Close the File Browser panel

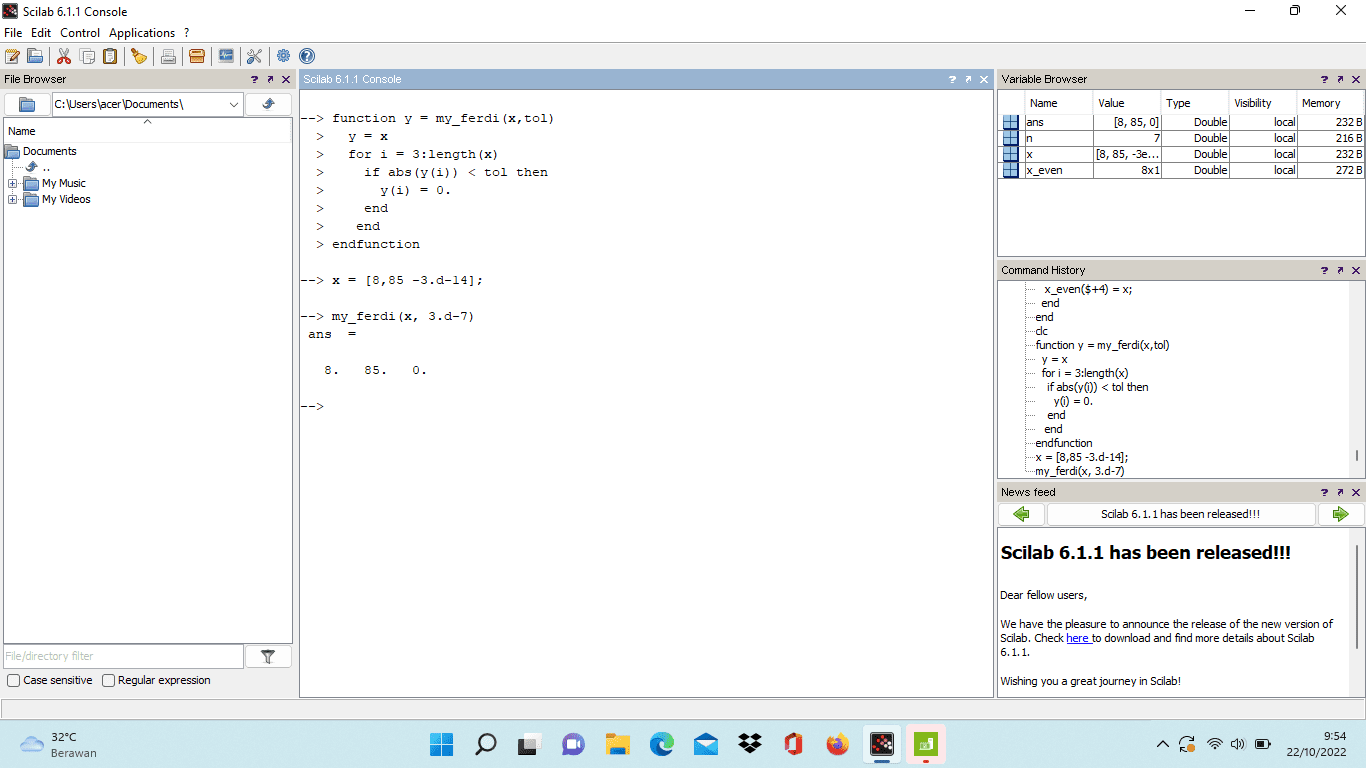(x=285, y=79)
